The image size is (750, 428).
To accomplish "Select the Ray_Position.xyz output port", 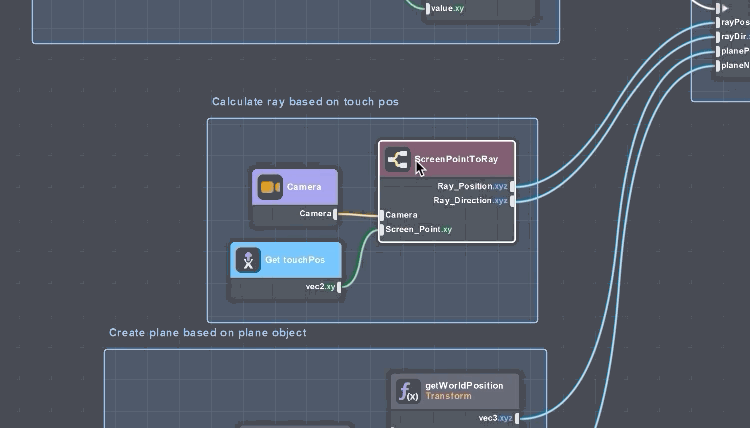I will (x=513, y=186).
